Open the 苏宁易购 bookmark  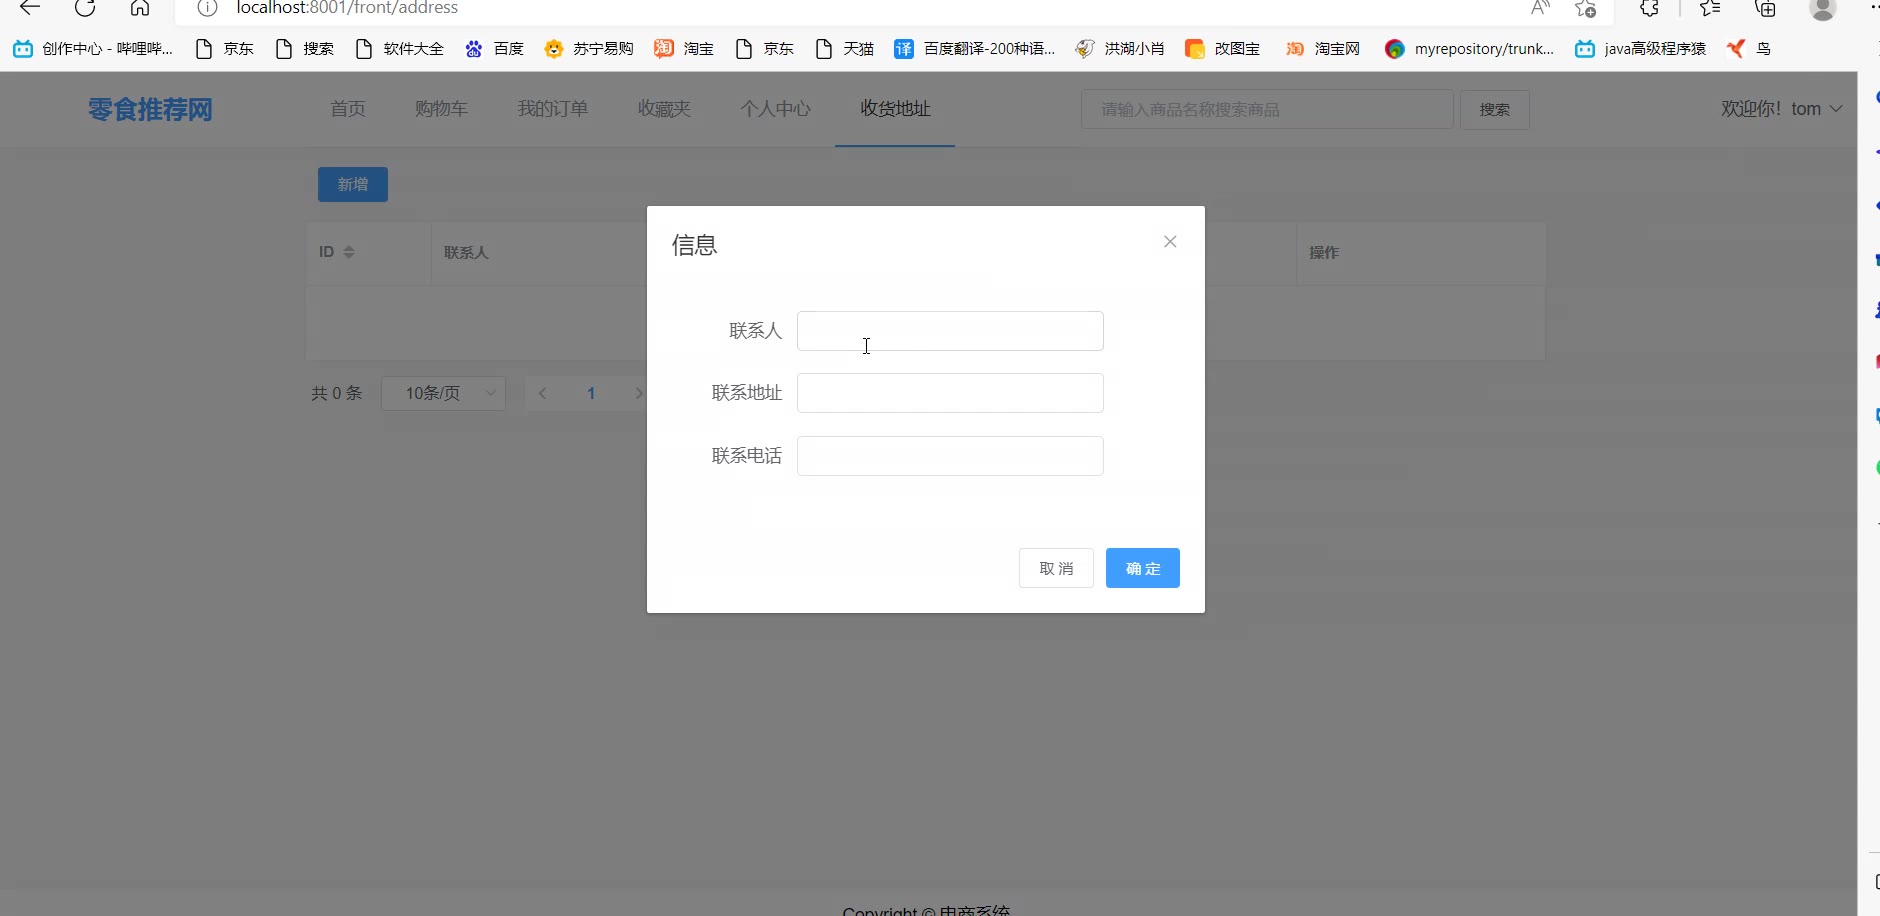tap(589, 49)
